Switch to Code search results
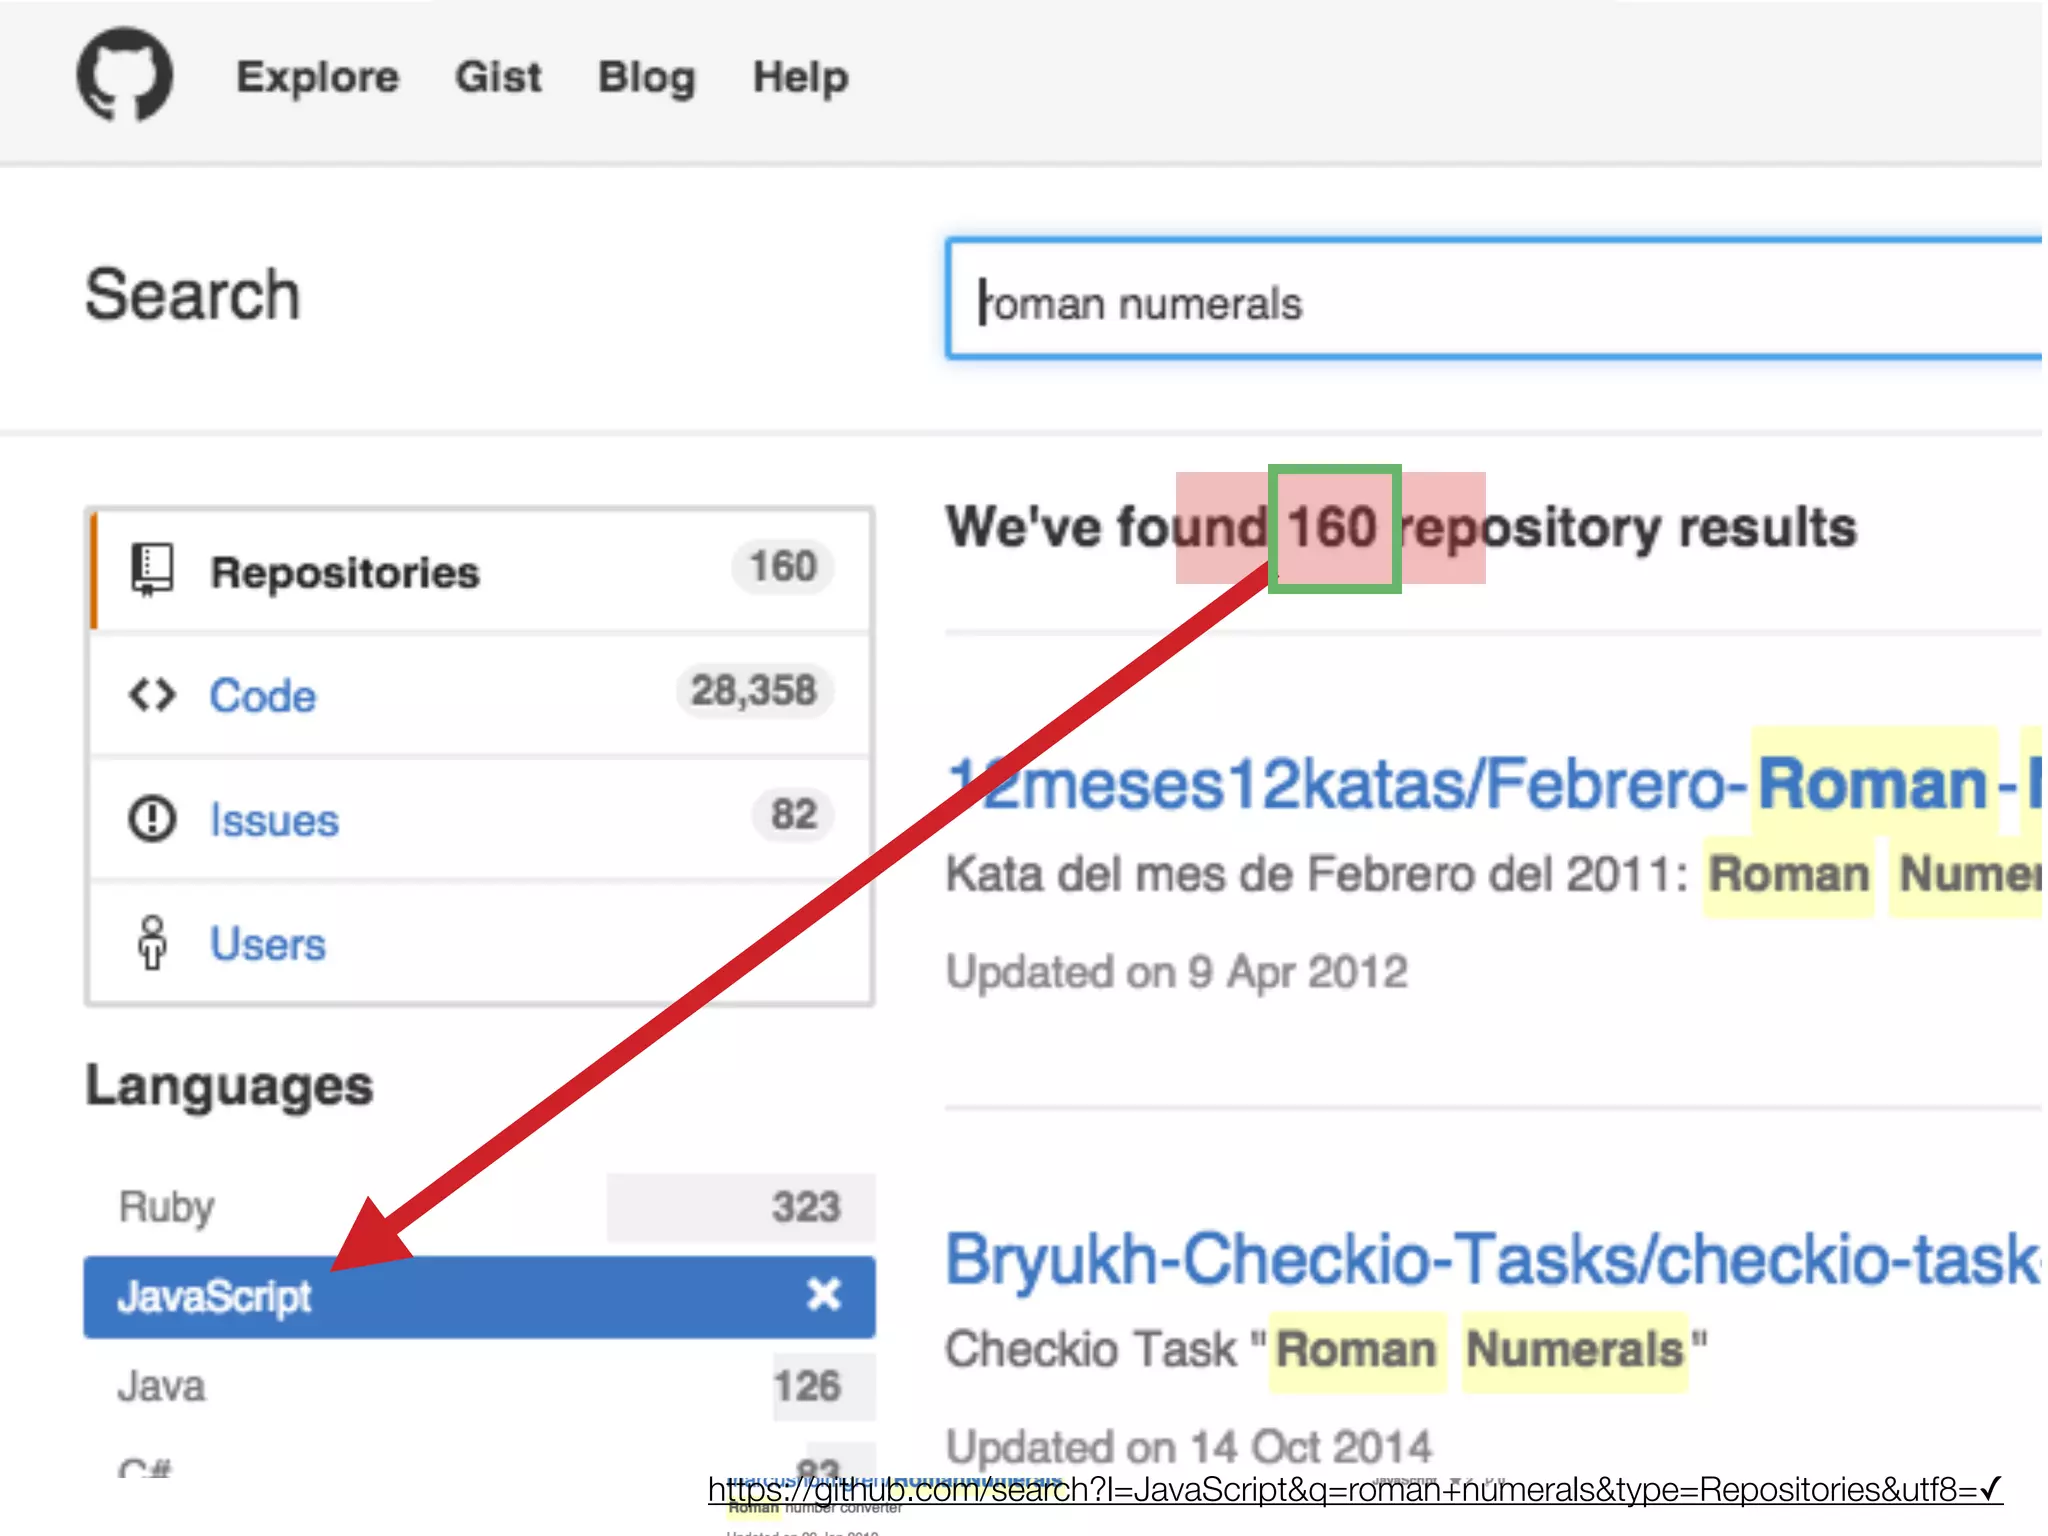The image size is (2048, 1536). (x=482, y=694)
